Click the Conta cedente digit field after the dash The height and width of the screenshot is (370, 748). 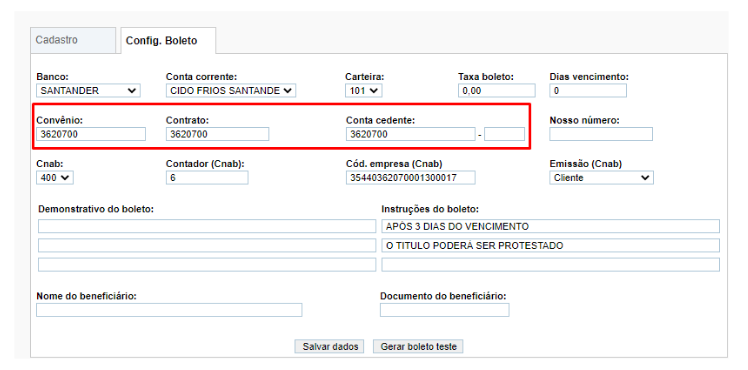(504, 134)
